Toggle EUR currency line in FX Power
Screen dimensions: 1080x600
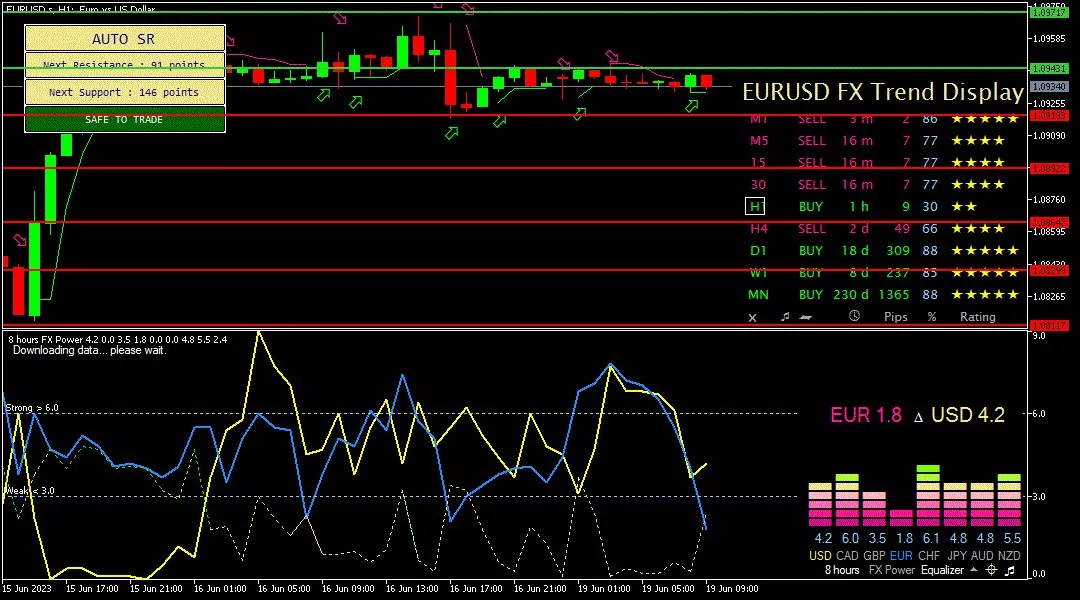point(901,555)
